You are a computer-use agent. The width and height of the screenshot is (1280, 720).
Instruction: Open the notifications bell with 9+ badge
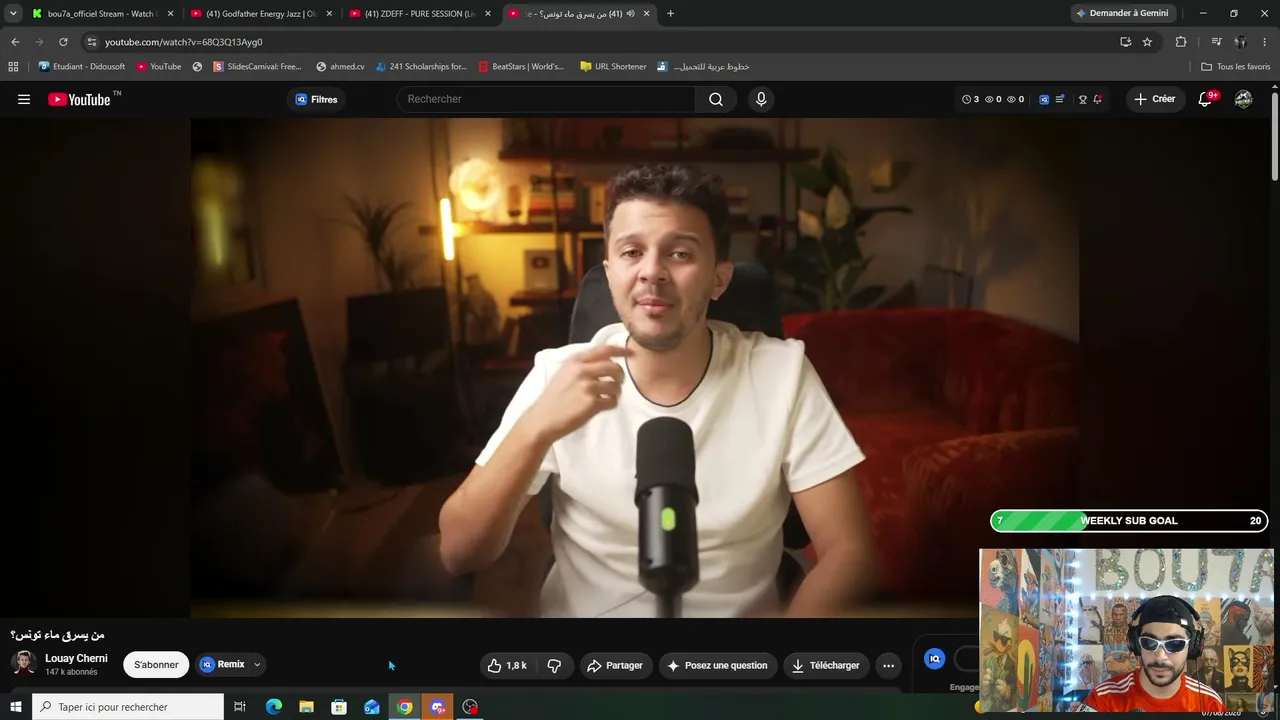pyautogui.click(x=1205, y=99)
